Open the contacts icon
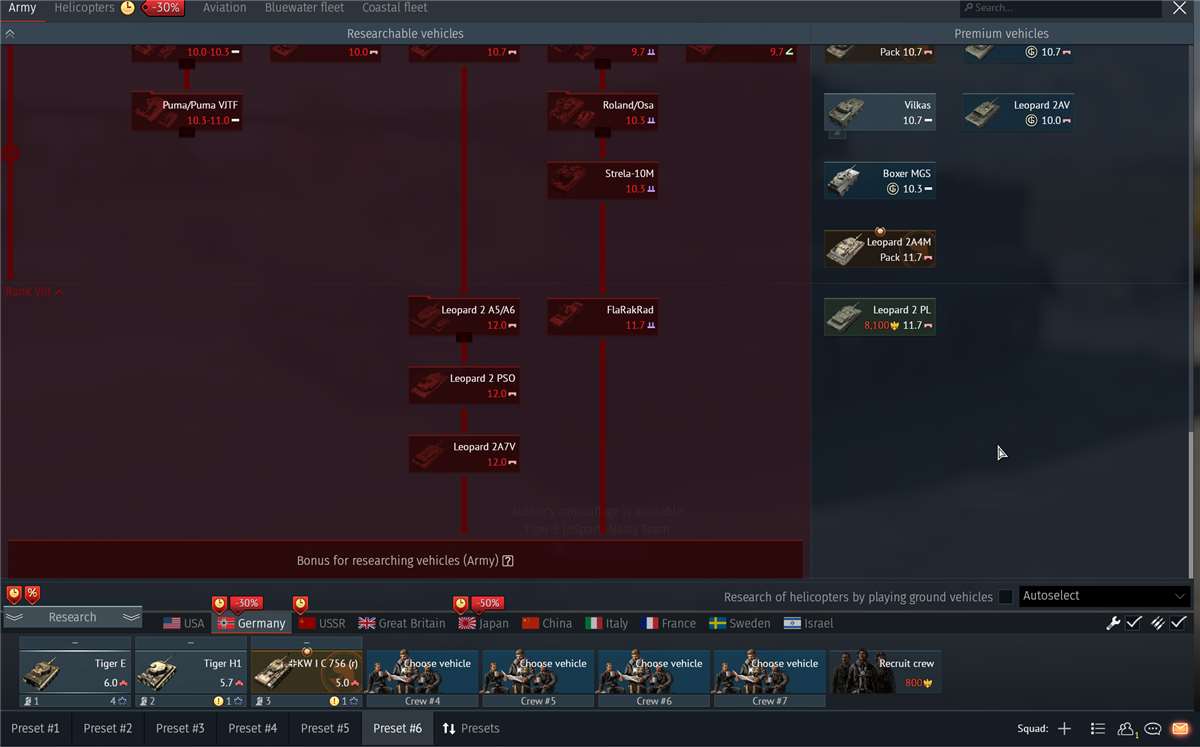This screenshot has height=747, width=1200. click(1127, 729)
